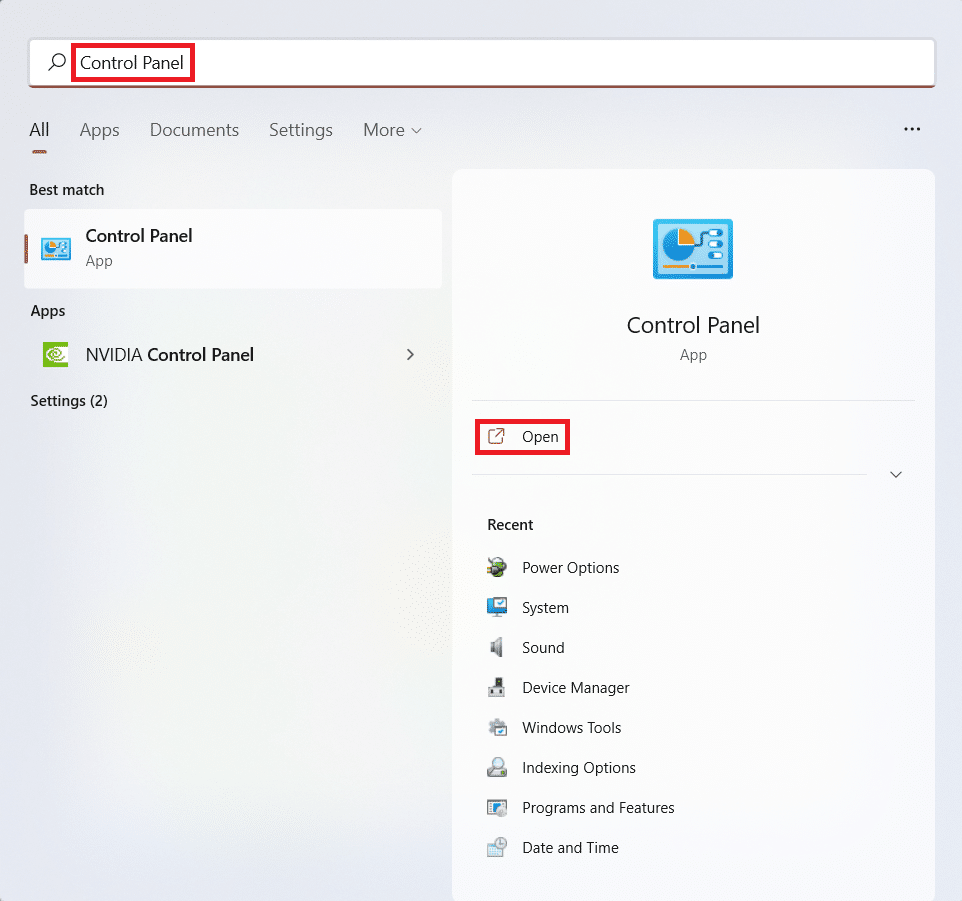The image size is (962, 901).
Task: Click the Programs and Features icon
Action: coord(497,808)
